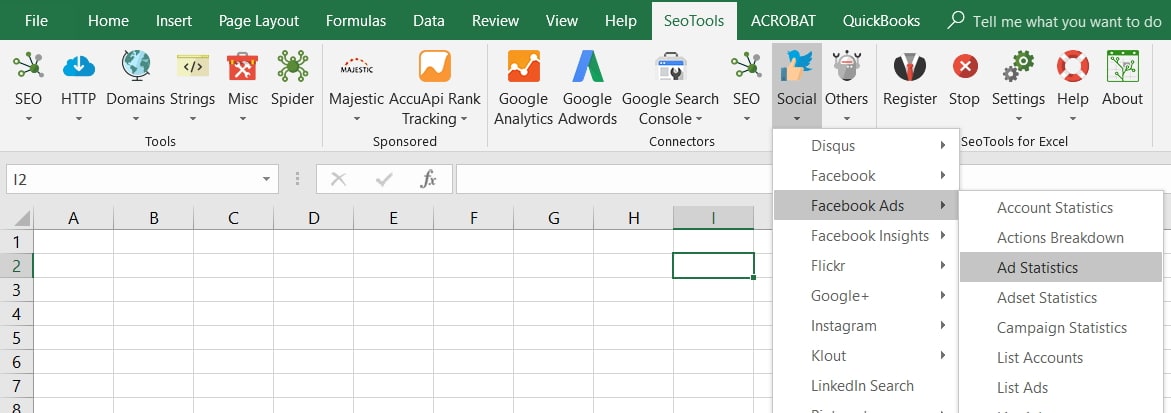Select row 5 header
The height and width of the screenshot is (413, 1171).
click(16, 338)
